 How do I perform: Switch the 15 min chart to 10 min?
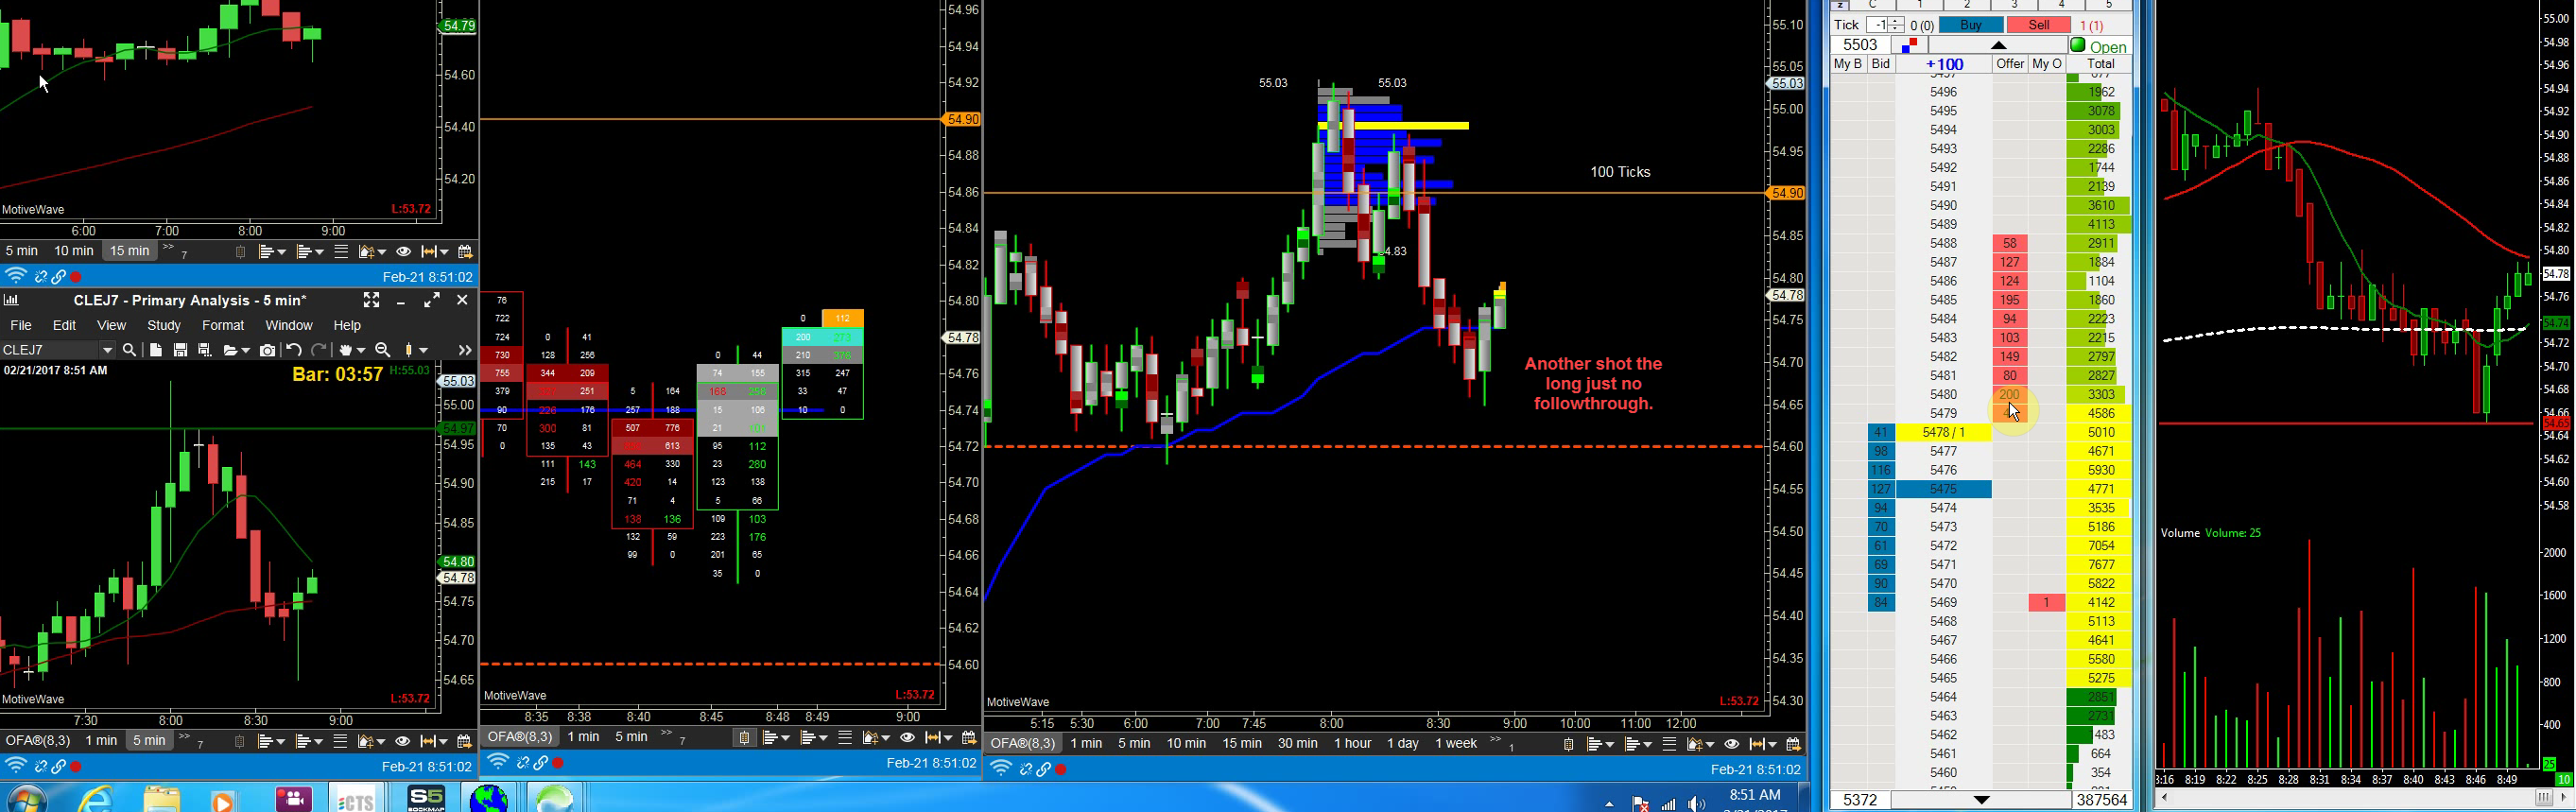coord(74,251)
